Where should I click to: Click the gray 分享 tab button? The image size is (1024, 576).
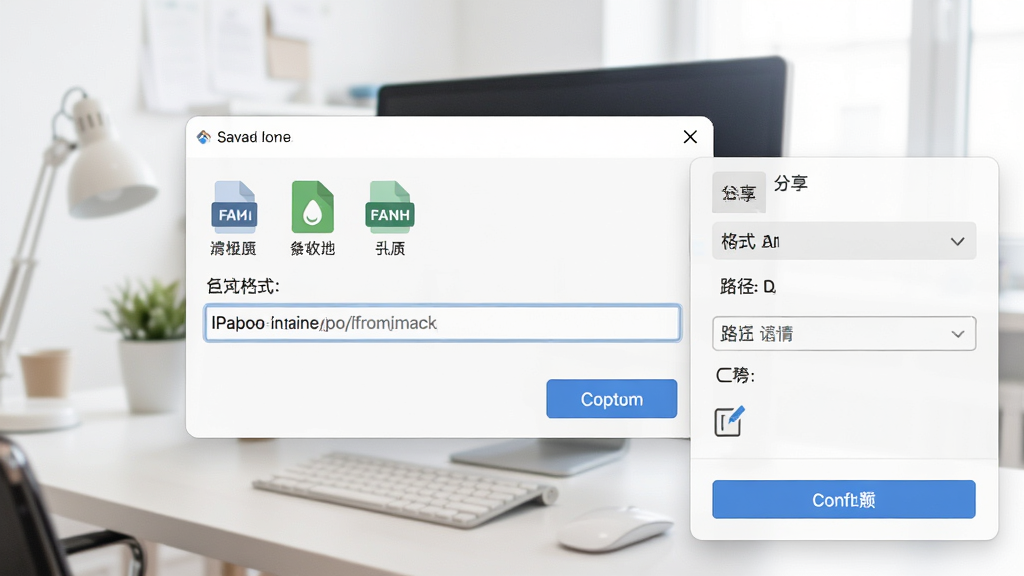click(x=739, y=192)
